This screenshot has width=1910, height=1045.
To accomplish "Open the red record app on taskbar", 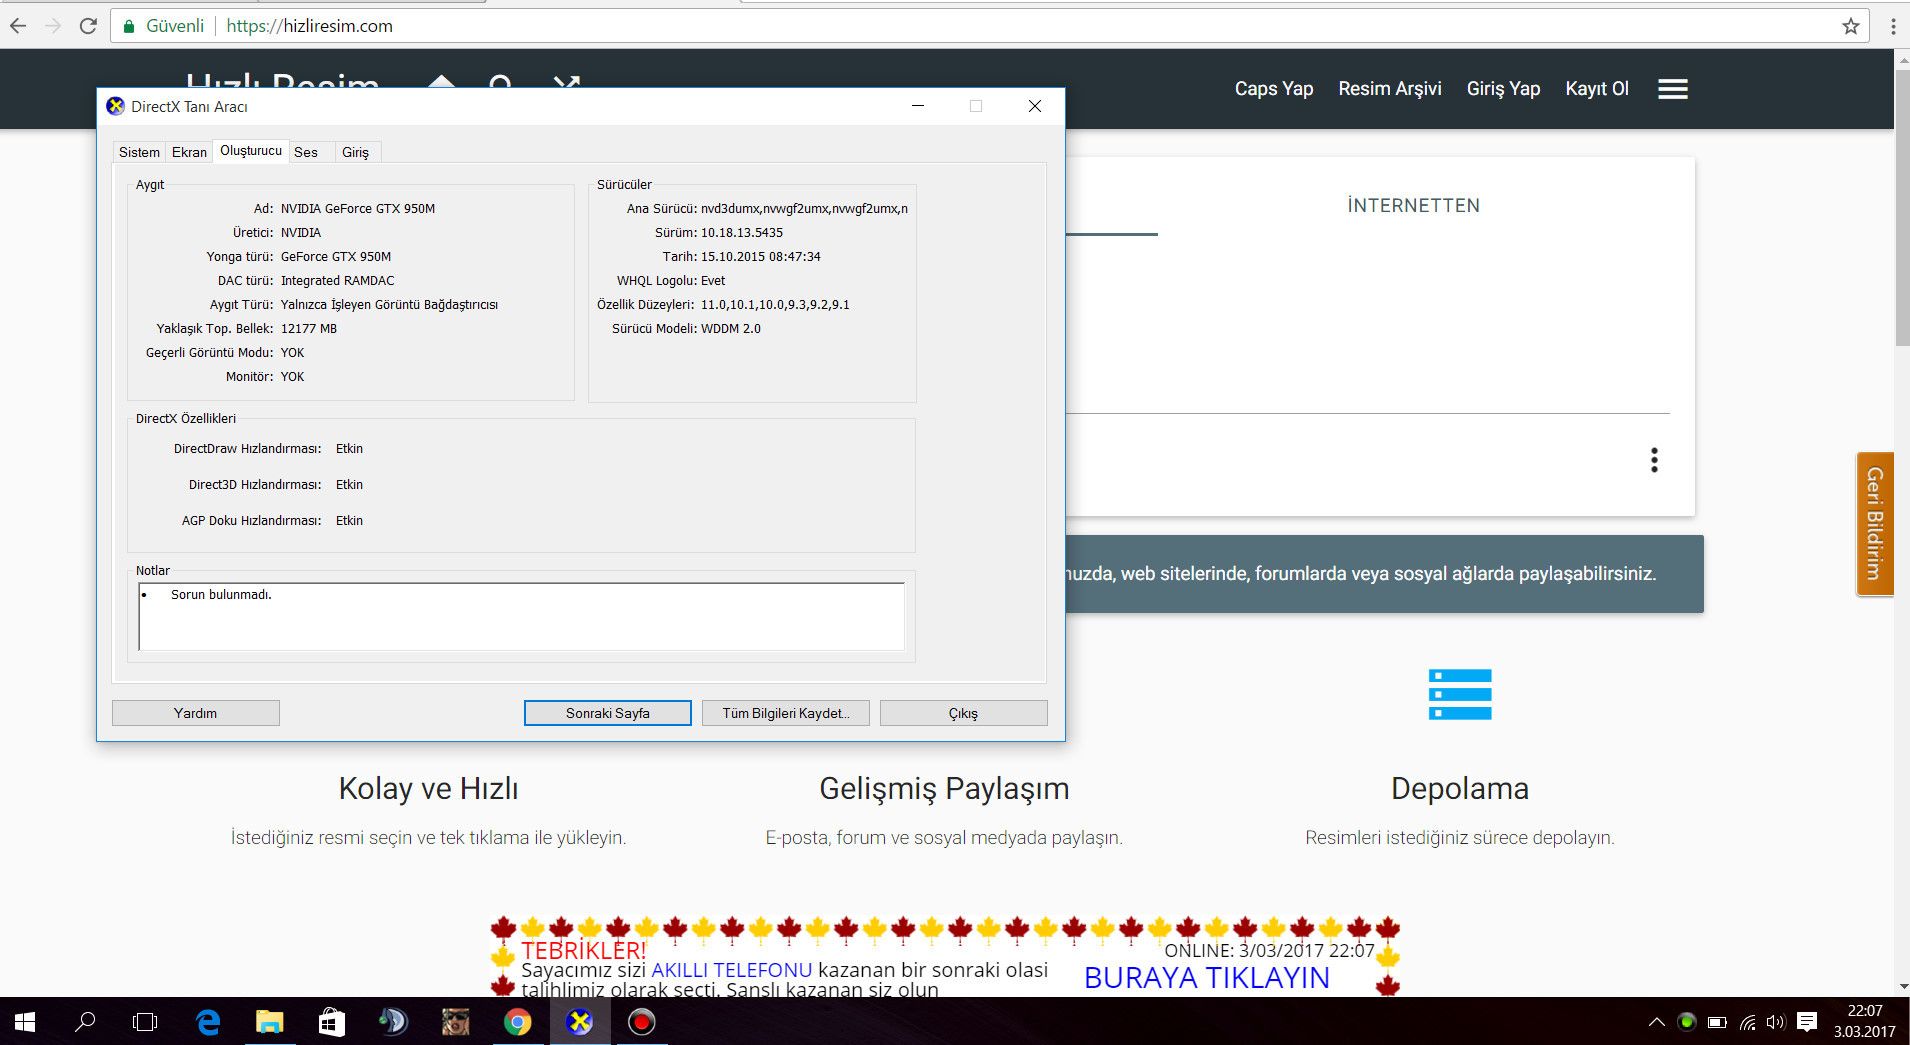I will 642,1022.
